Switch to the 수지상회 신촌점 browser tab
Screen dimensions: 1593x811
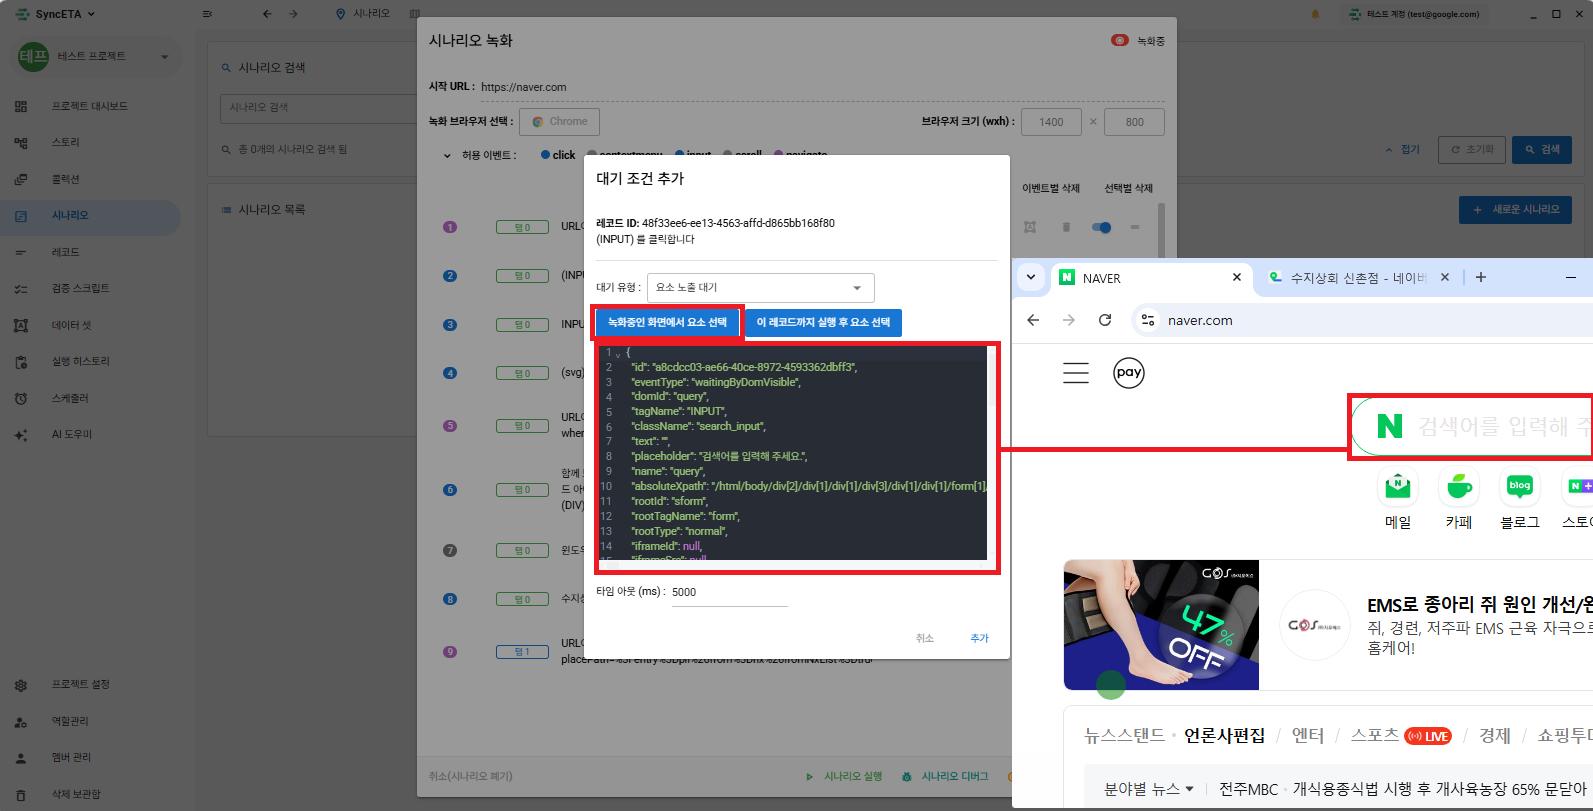[1359, 278]
